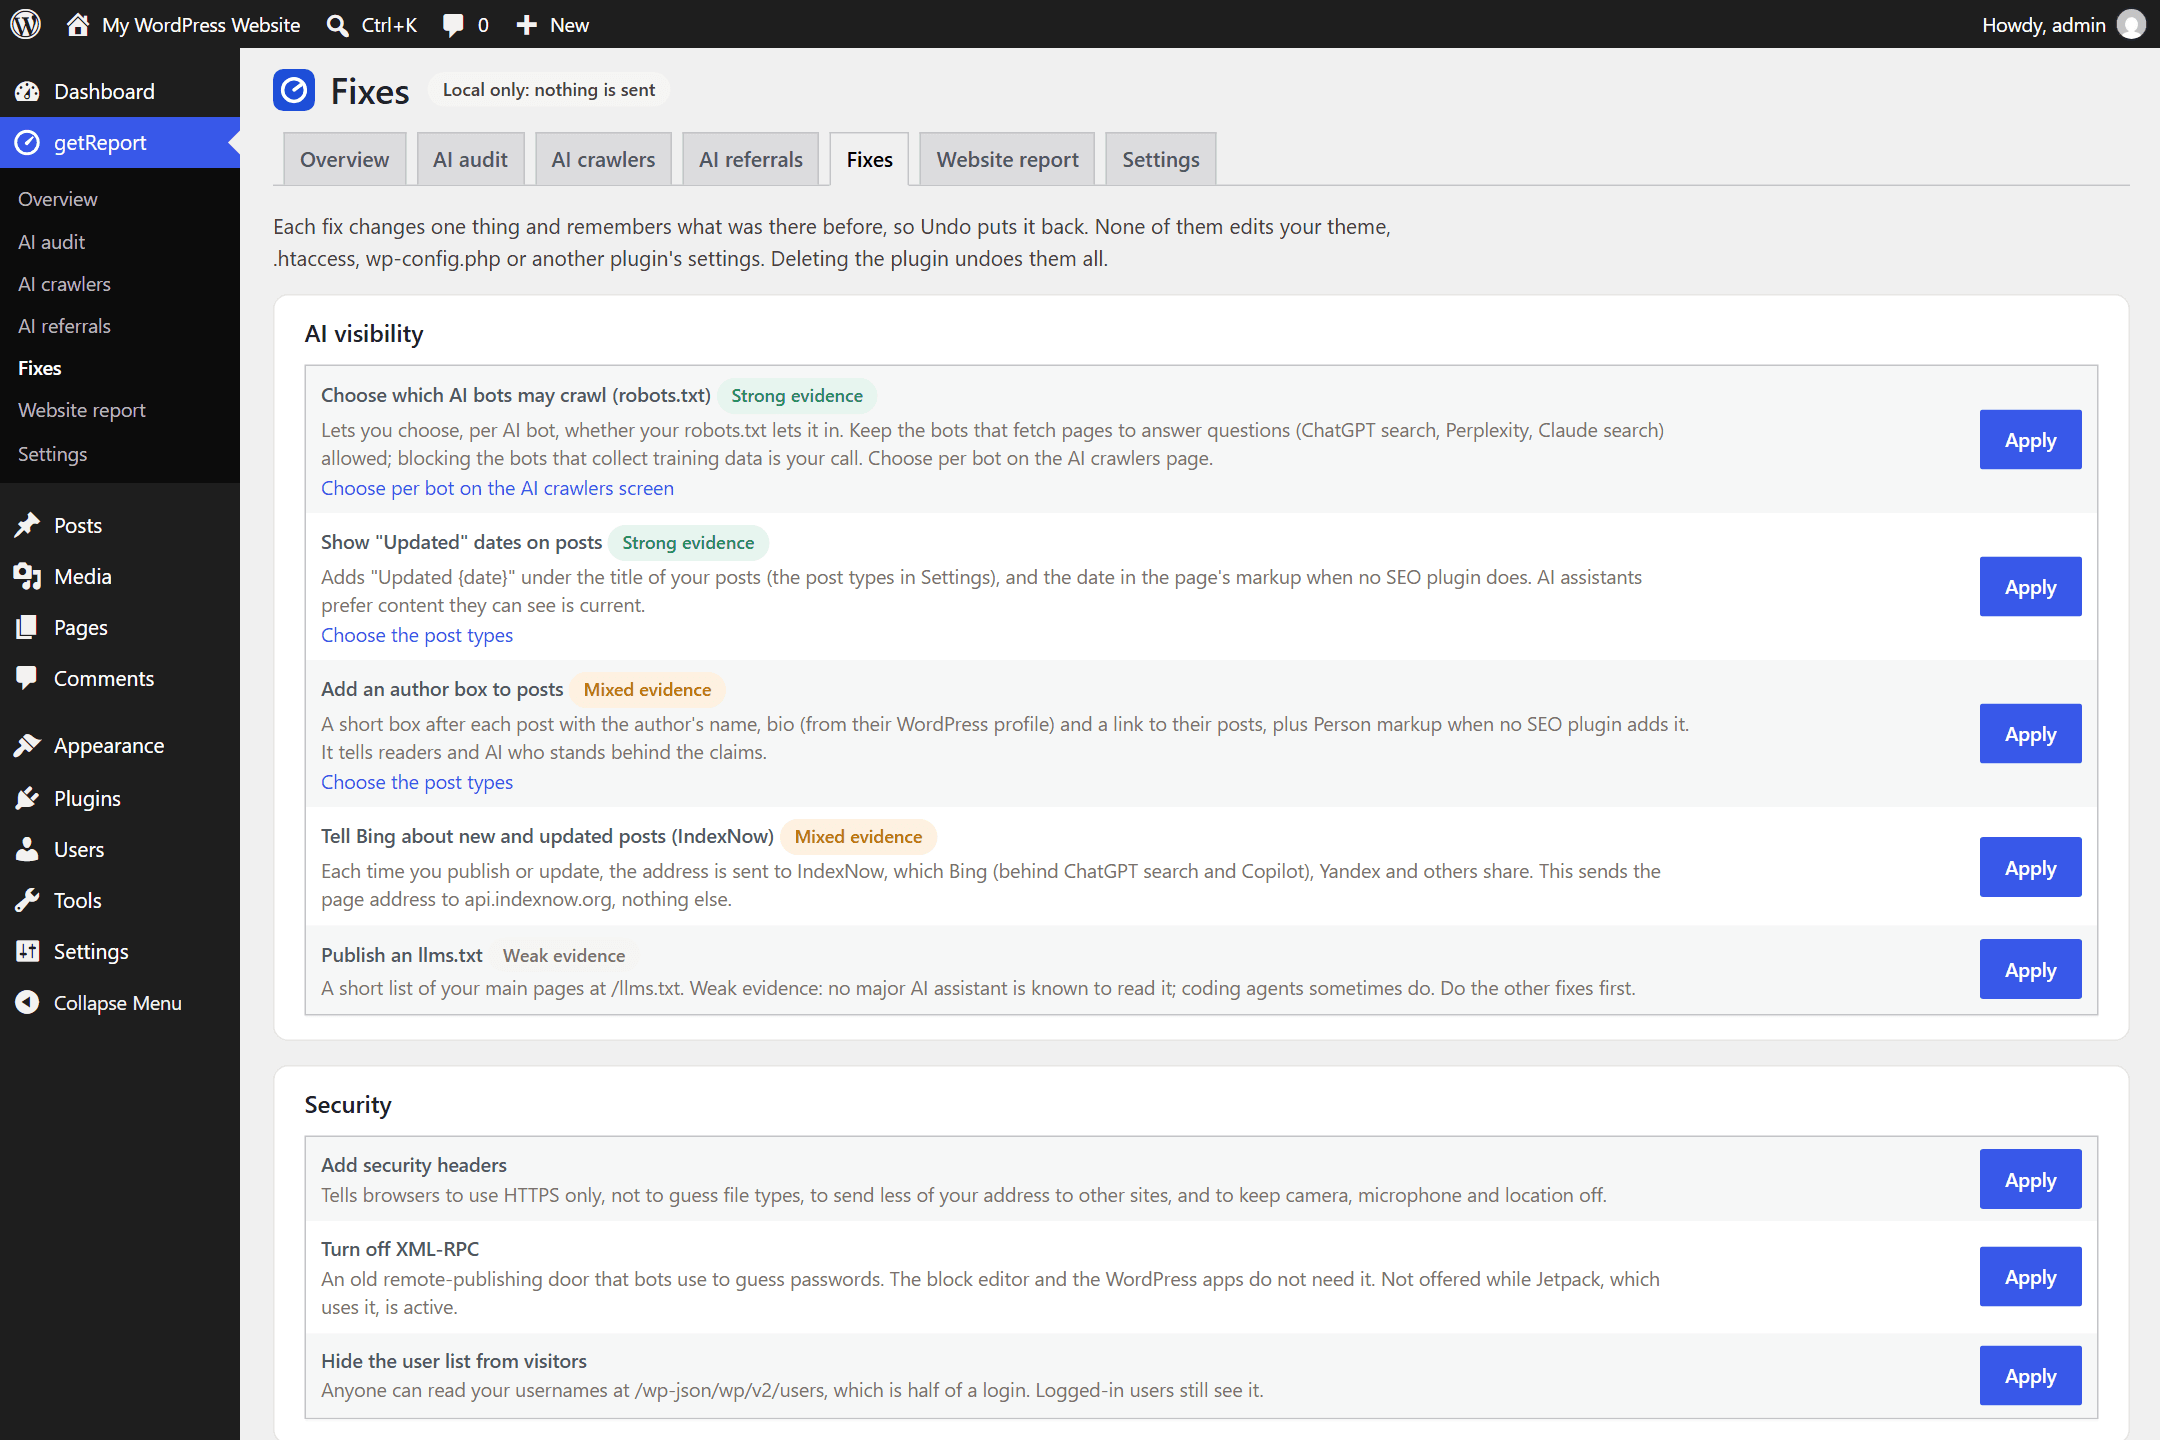The image size is (2160, 1440).
Task: Open AI audit in the sidebar submenu
Action: click(x=52, y=242)
